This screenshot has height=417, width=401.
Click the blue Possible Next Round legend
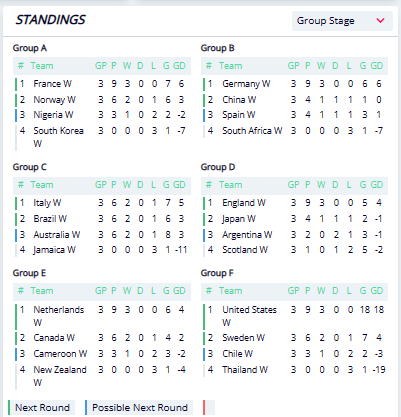[x=139, y=408]
